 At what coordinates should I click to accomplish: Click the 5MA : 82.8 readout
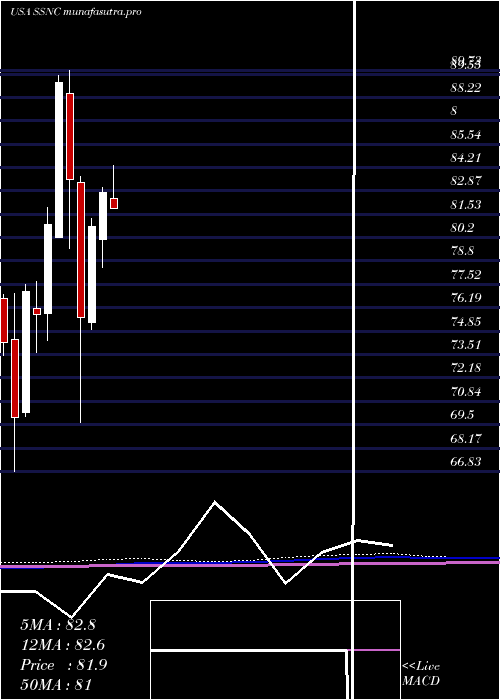[x=58, y=625]
